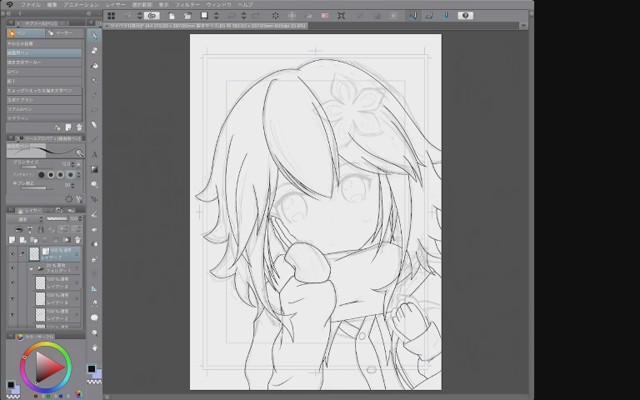The width and height of the screenshot is (640, 400).
Task: Select the straight Line figure tool
Action: click(94, 140)
